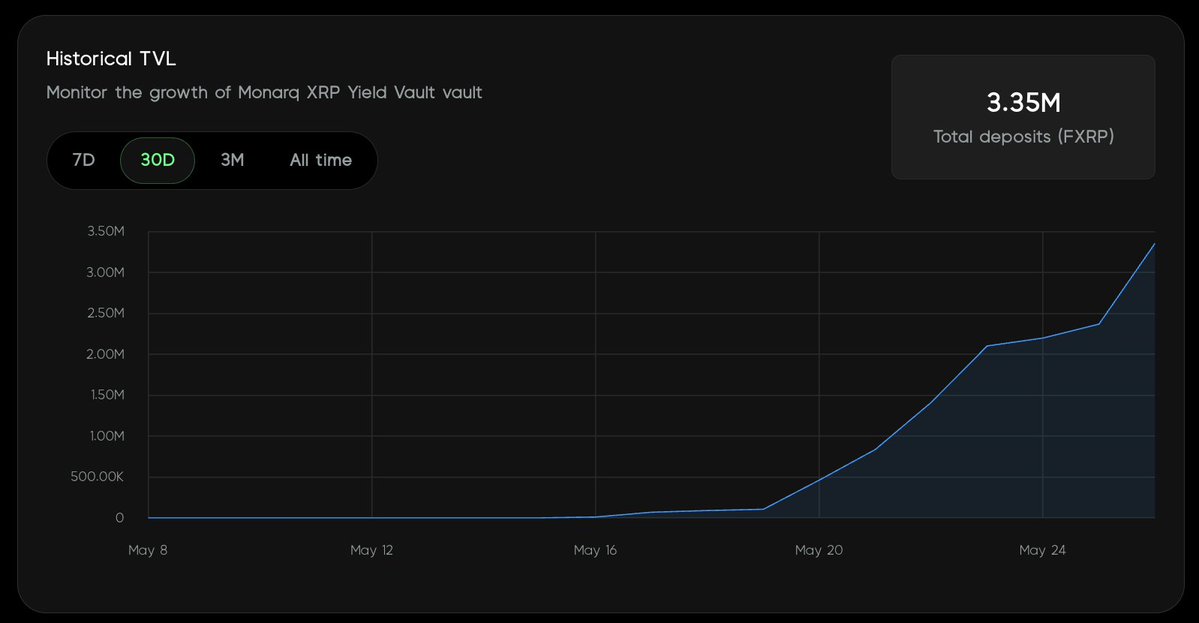Switch to the 3M time range

pos(232,161)
